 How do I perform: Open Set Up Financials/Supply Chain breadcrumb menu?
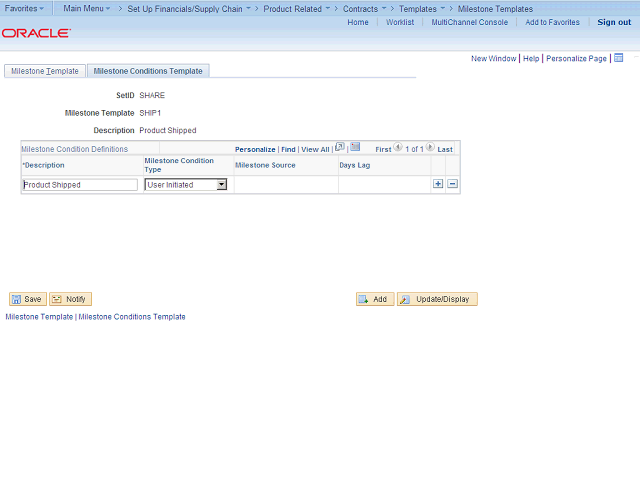click(x=189, y=9)
